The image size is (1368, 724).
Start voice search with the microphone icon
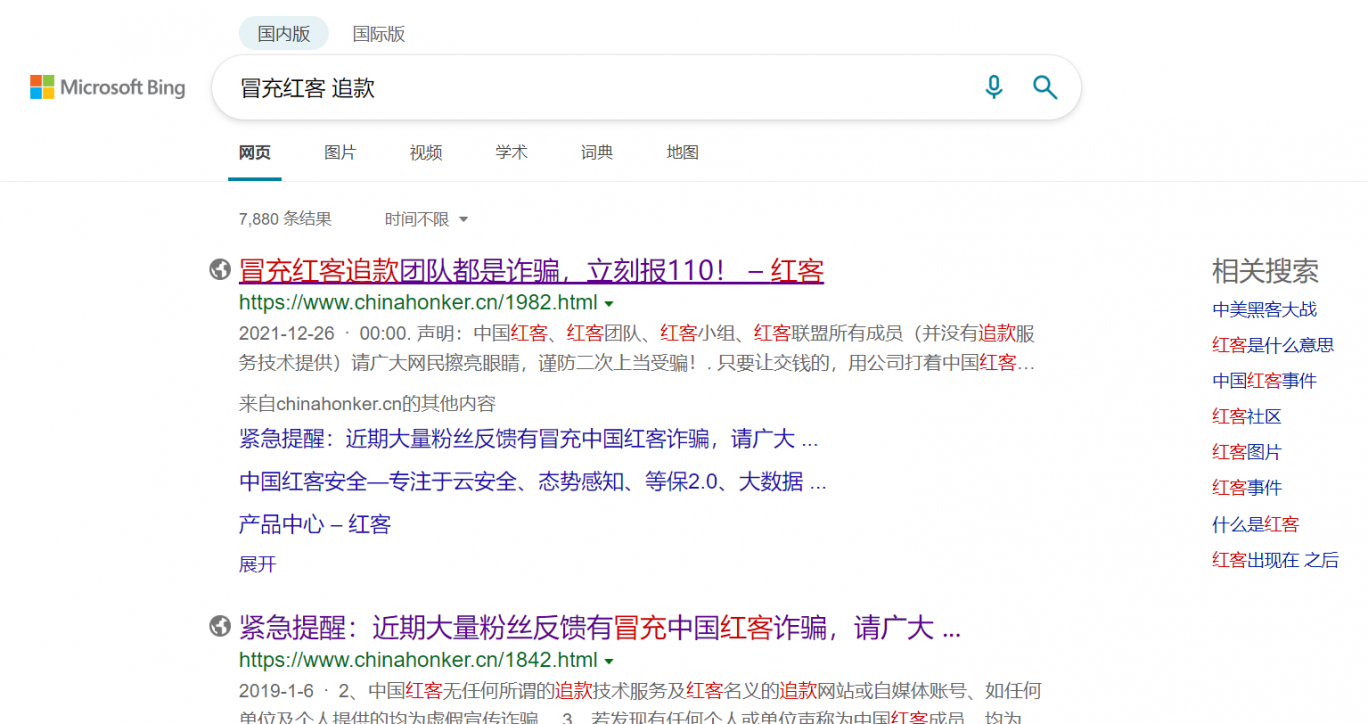[x=993, y=88]
